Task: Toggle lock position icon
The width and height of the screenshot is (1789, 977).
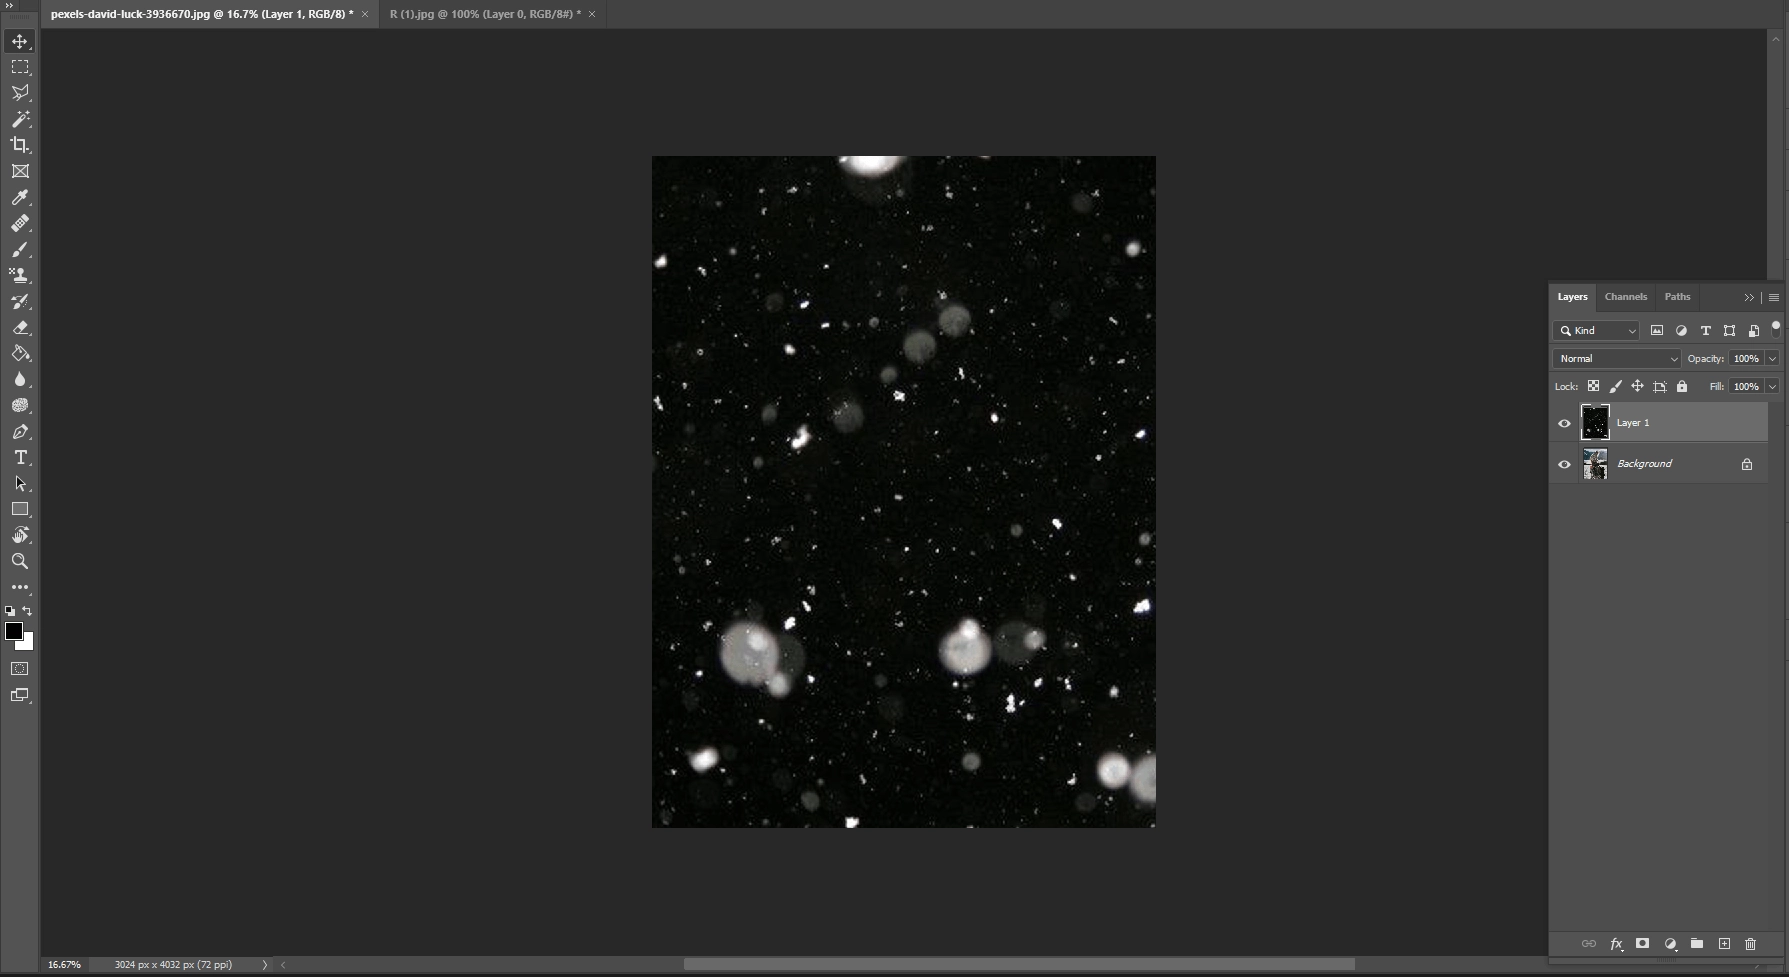Action: click(x=1637, y=386)
